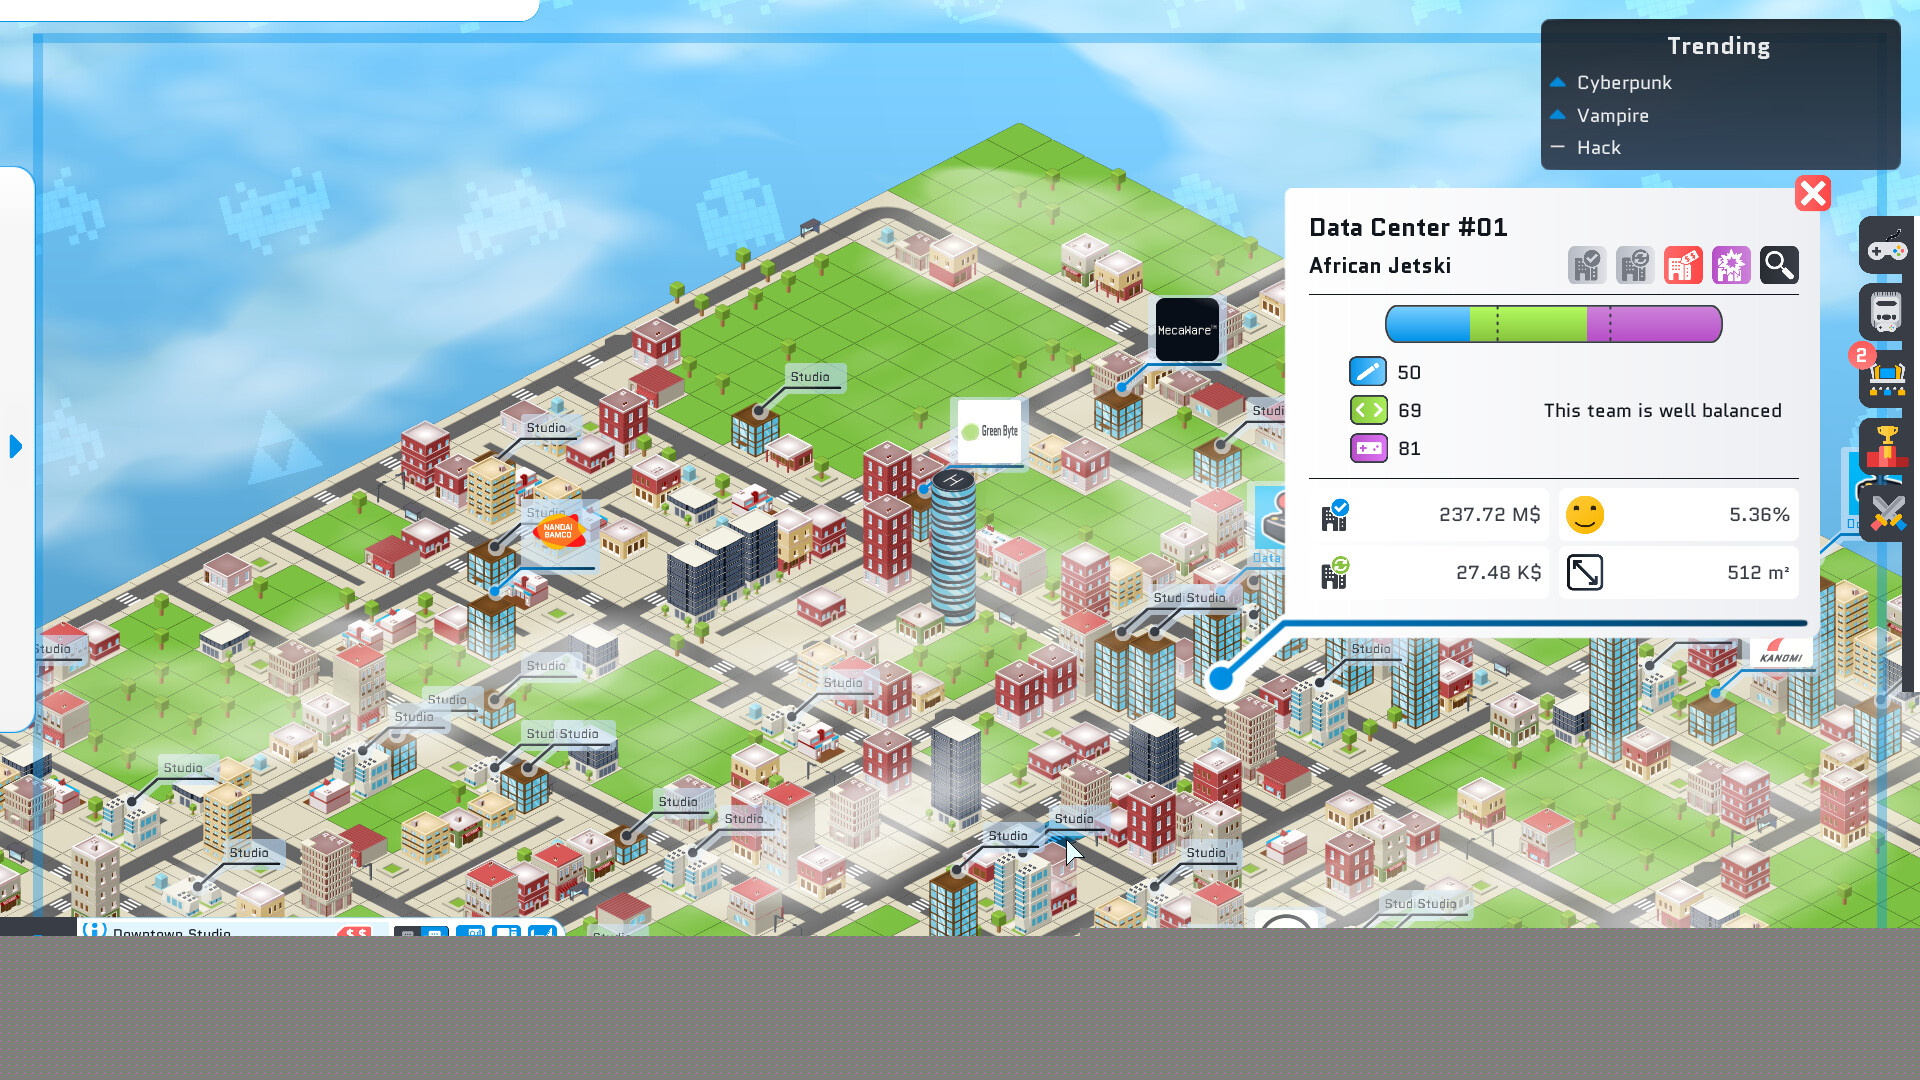The image size is (1920, 1080).
Task: Select the "Vampire" trending entry
Action: [1612, 115]
